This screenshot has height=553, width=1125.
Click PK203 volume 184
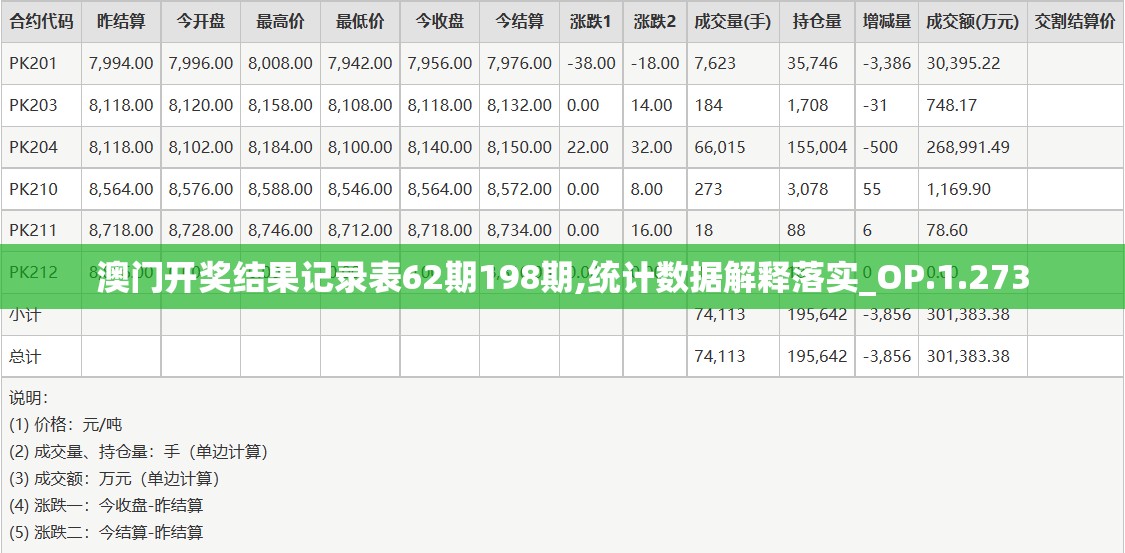click(709, 105)
